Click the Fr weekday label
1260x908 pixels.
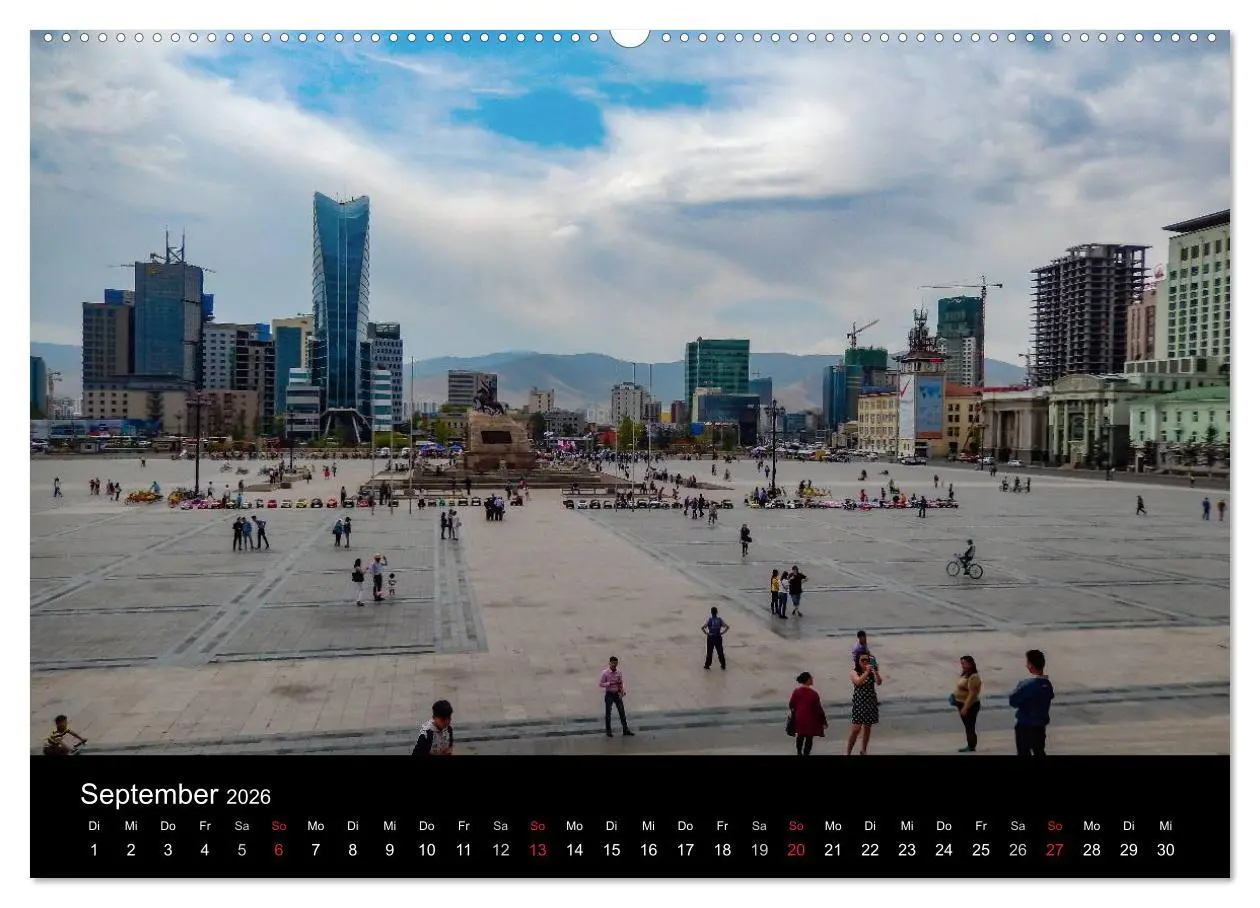(205, 826)
